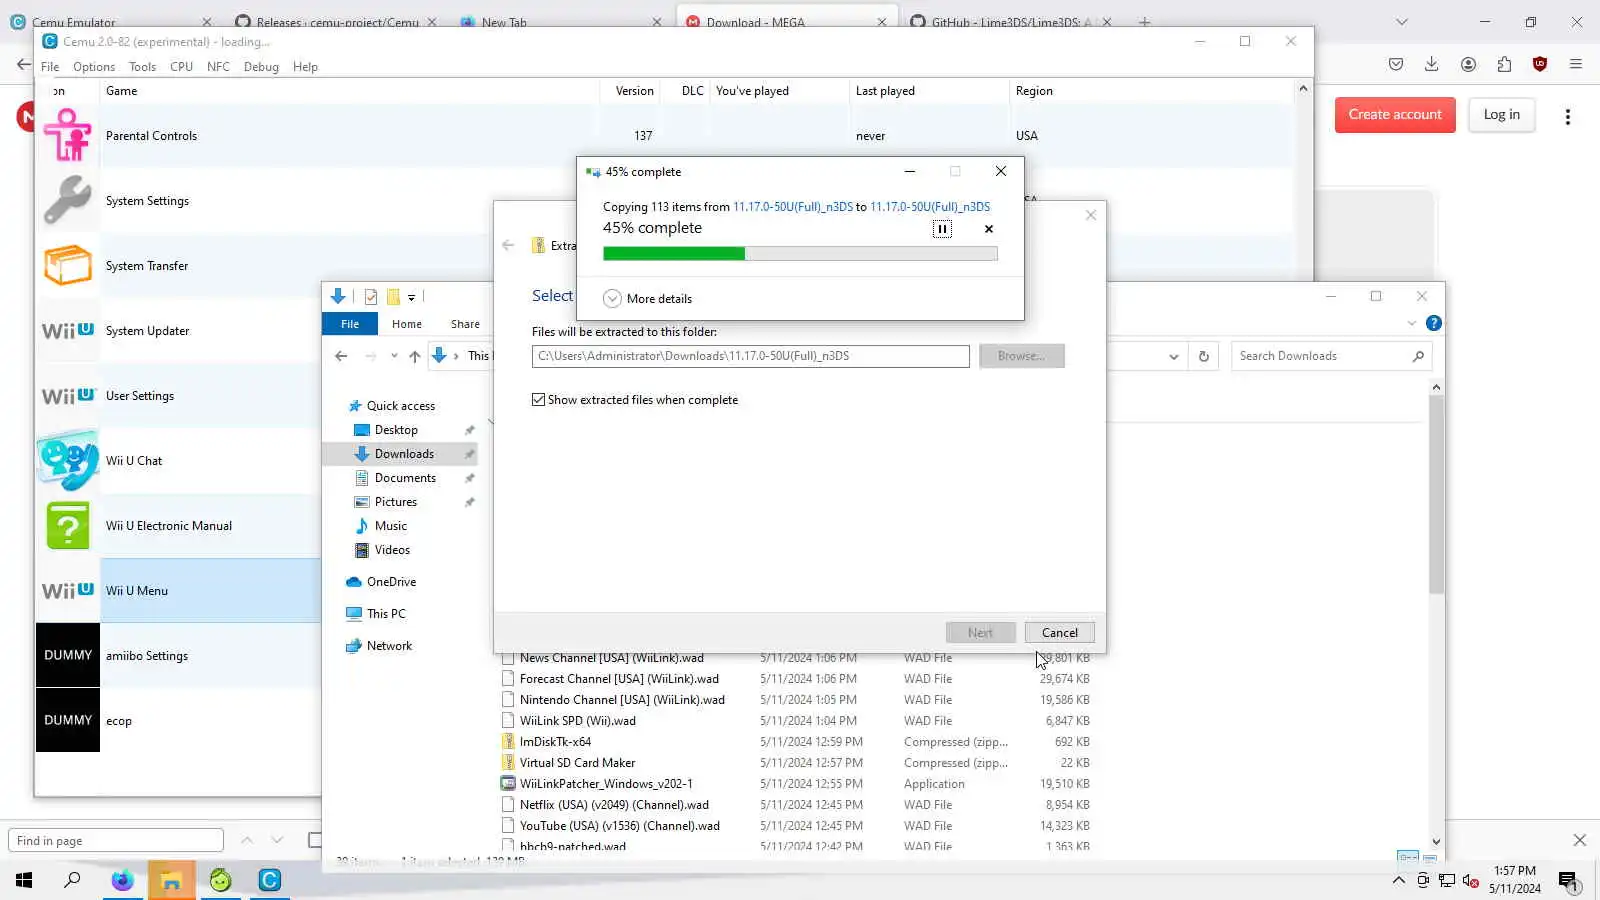Navigate back in File Explorer

tap(341, 356)
